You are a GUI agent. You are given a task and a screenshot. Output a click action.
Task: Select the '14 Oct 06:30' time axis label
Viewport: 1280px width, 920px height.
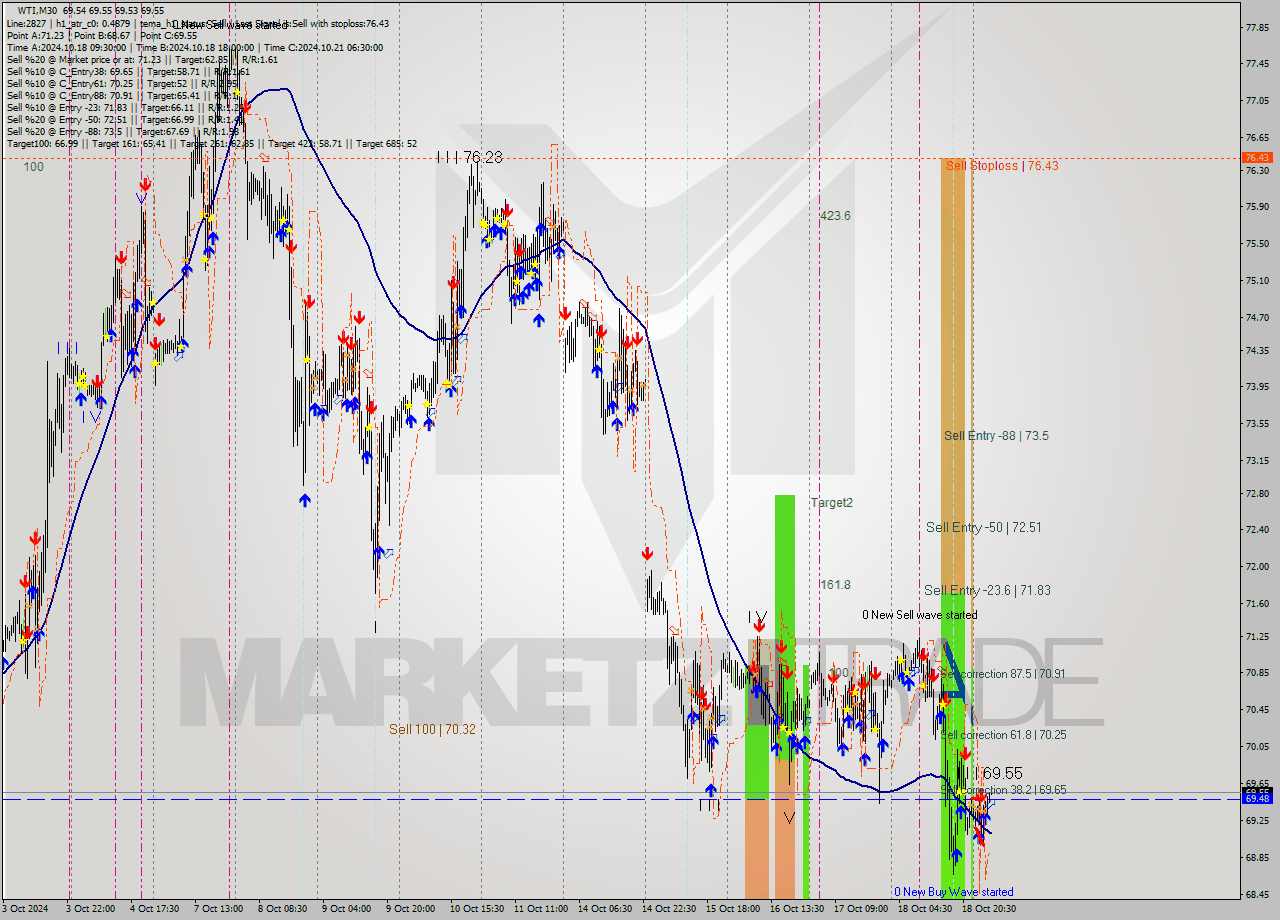click(x=604, y=909)
